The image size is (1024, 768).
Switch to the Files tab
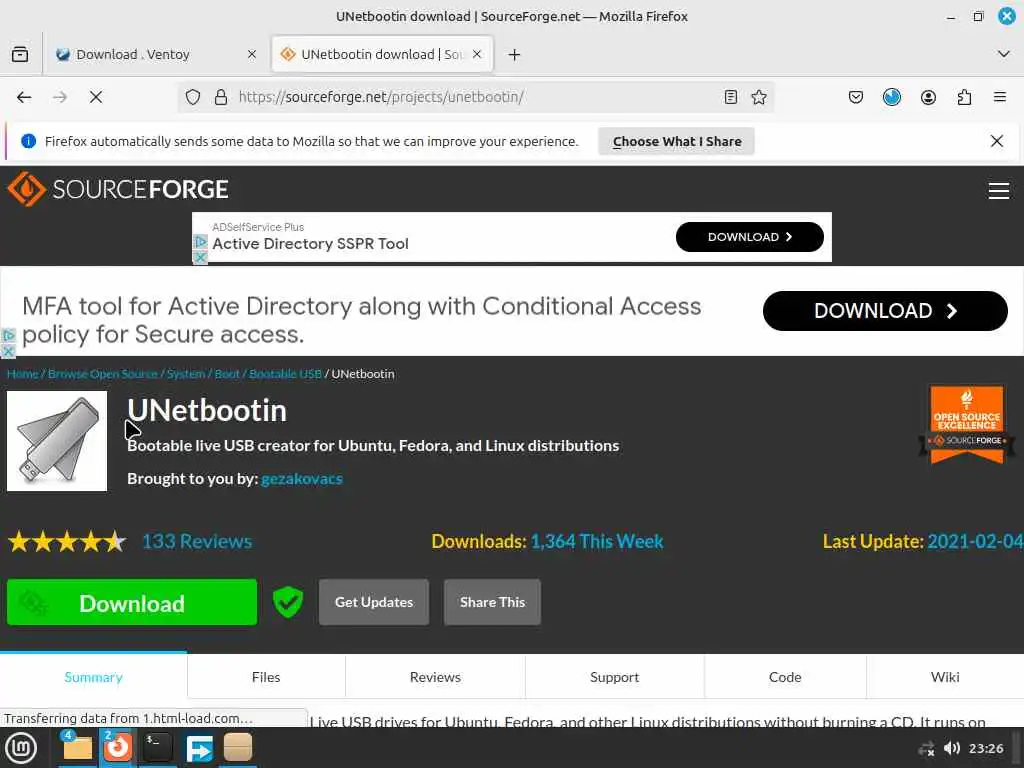266,677
